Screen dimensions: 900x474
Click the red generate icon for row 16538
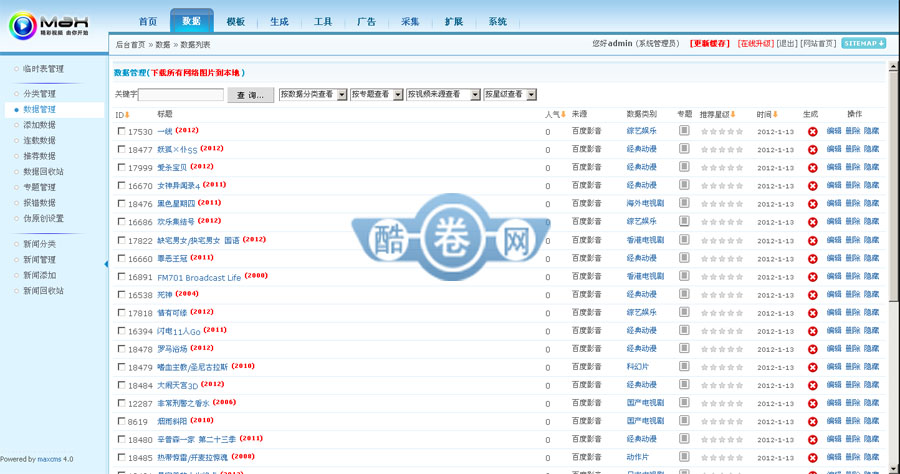coord(812,294)
